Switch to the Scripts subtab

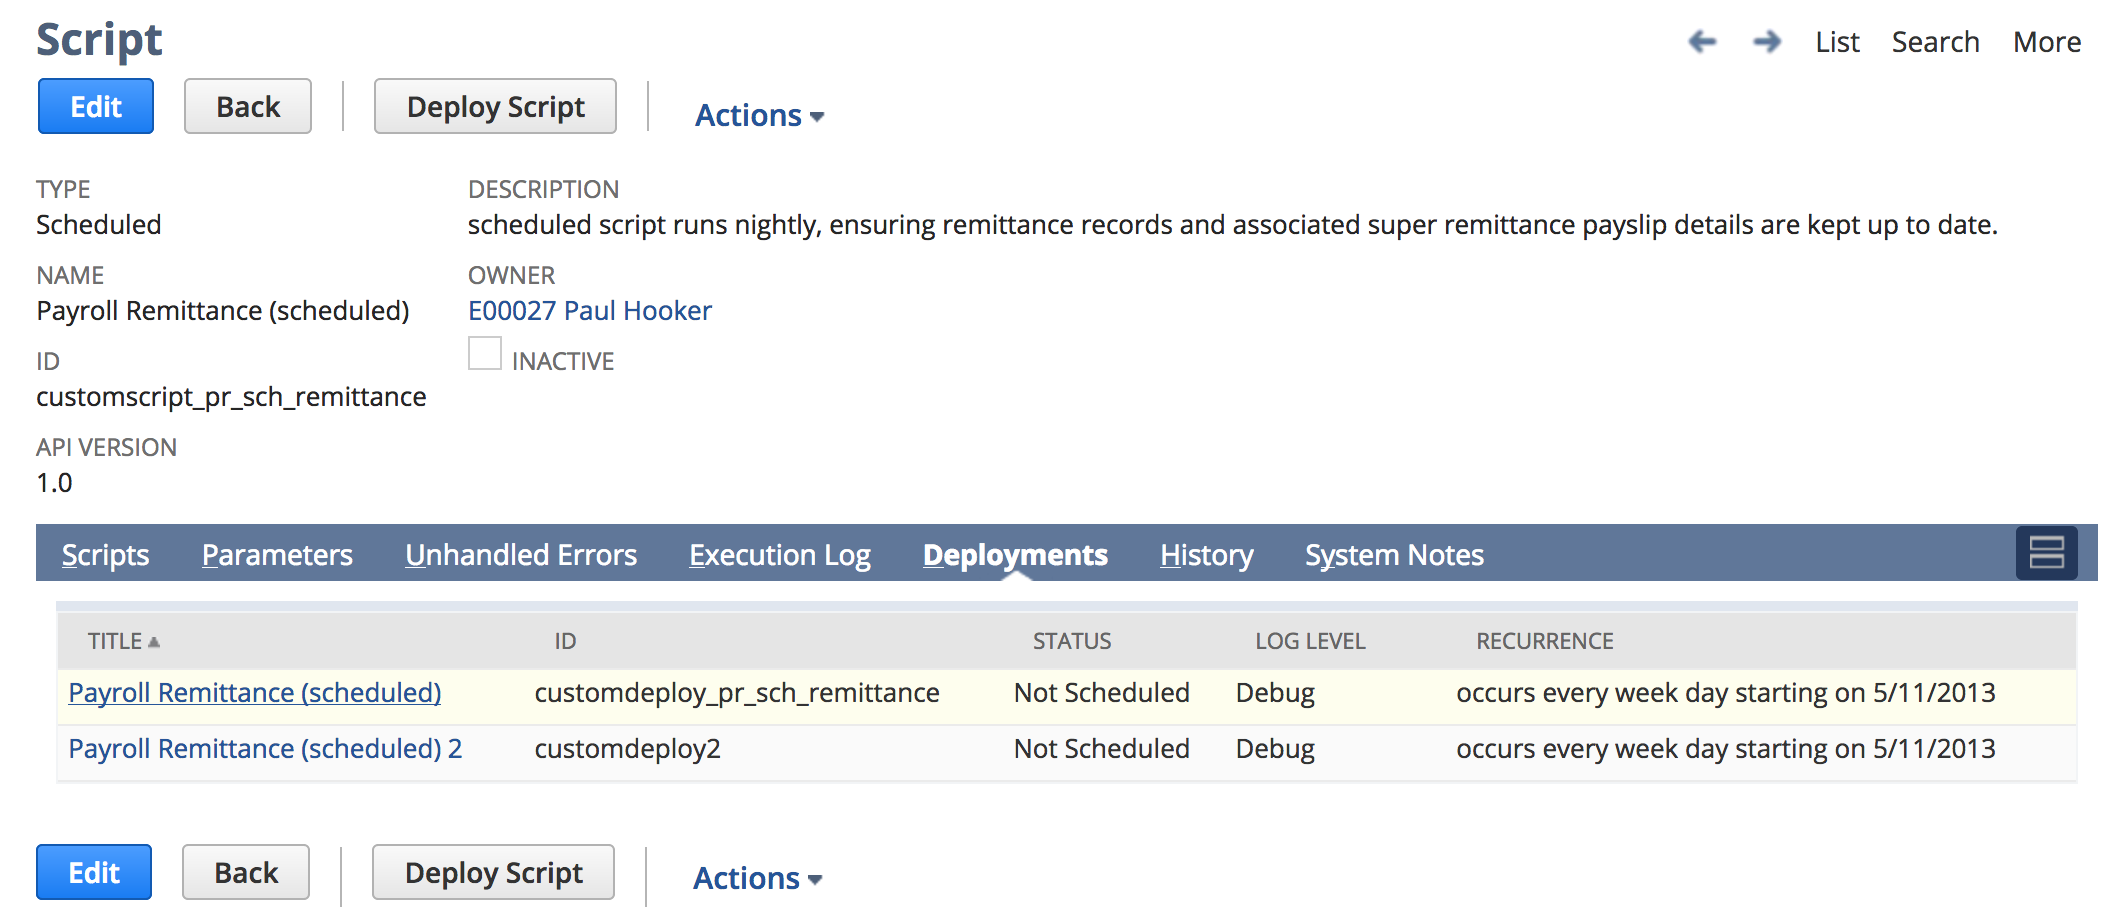[105, 554]
